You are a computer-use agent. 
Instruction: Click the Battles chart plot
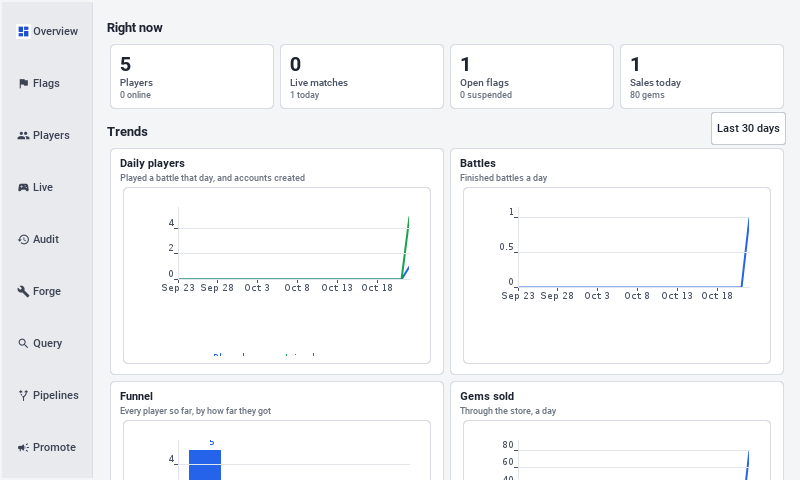[617, 275]
